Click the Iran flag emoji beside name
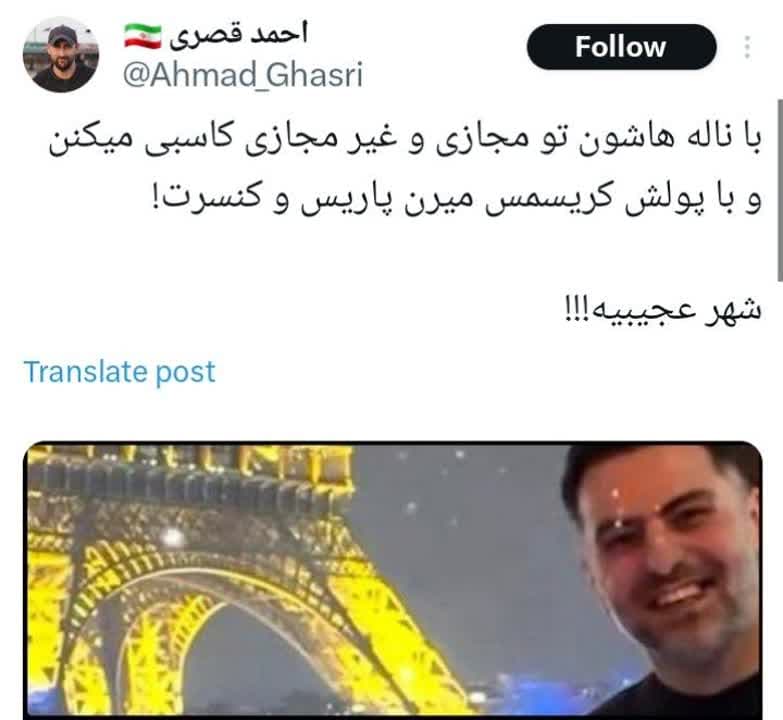783x720 pixels. pos(143,36)
